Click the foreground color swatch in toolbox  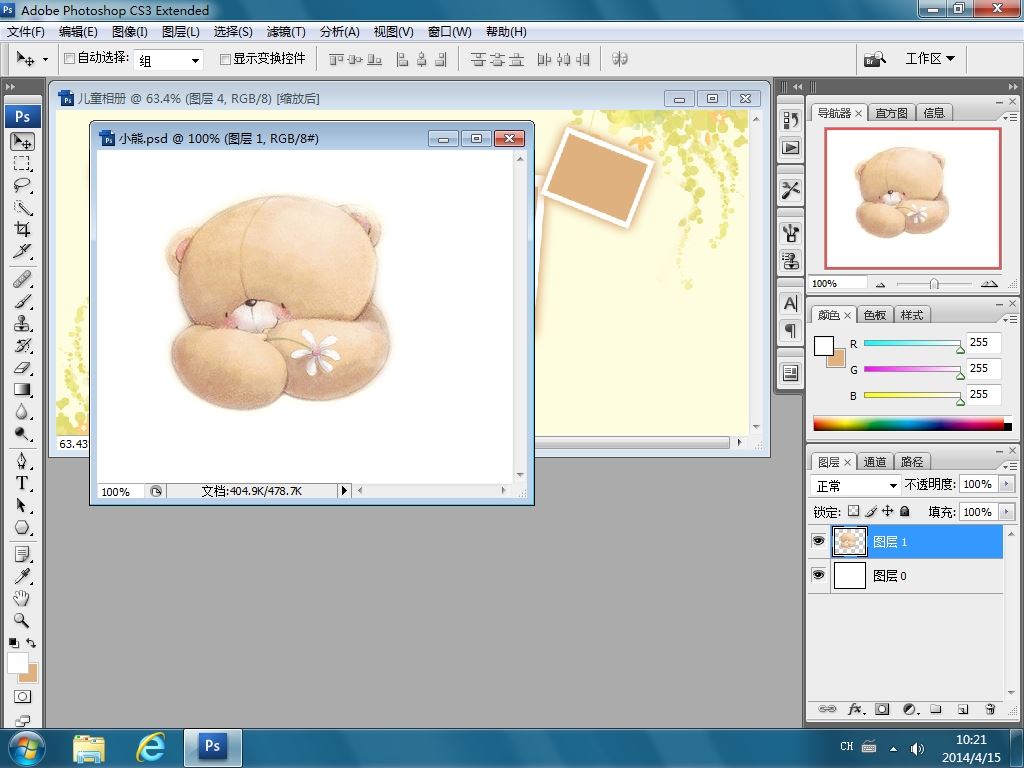(18, 663)
